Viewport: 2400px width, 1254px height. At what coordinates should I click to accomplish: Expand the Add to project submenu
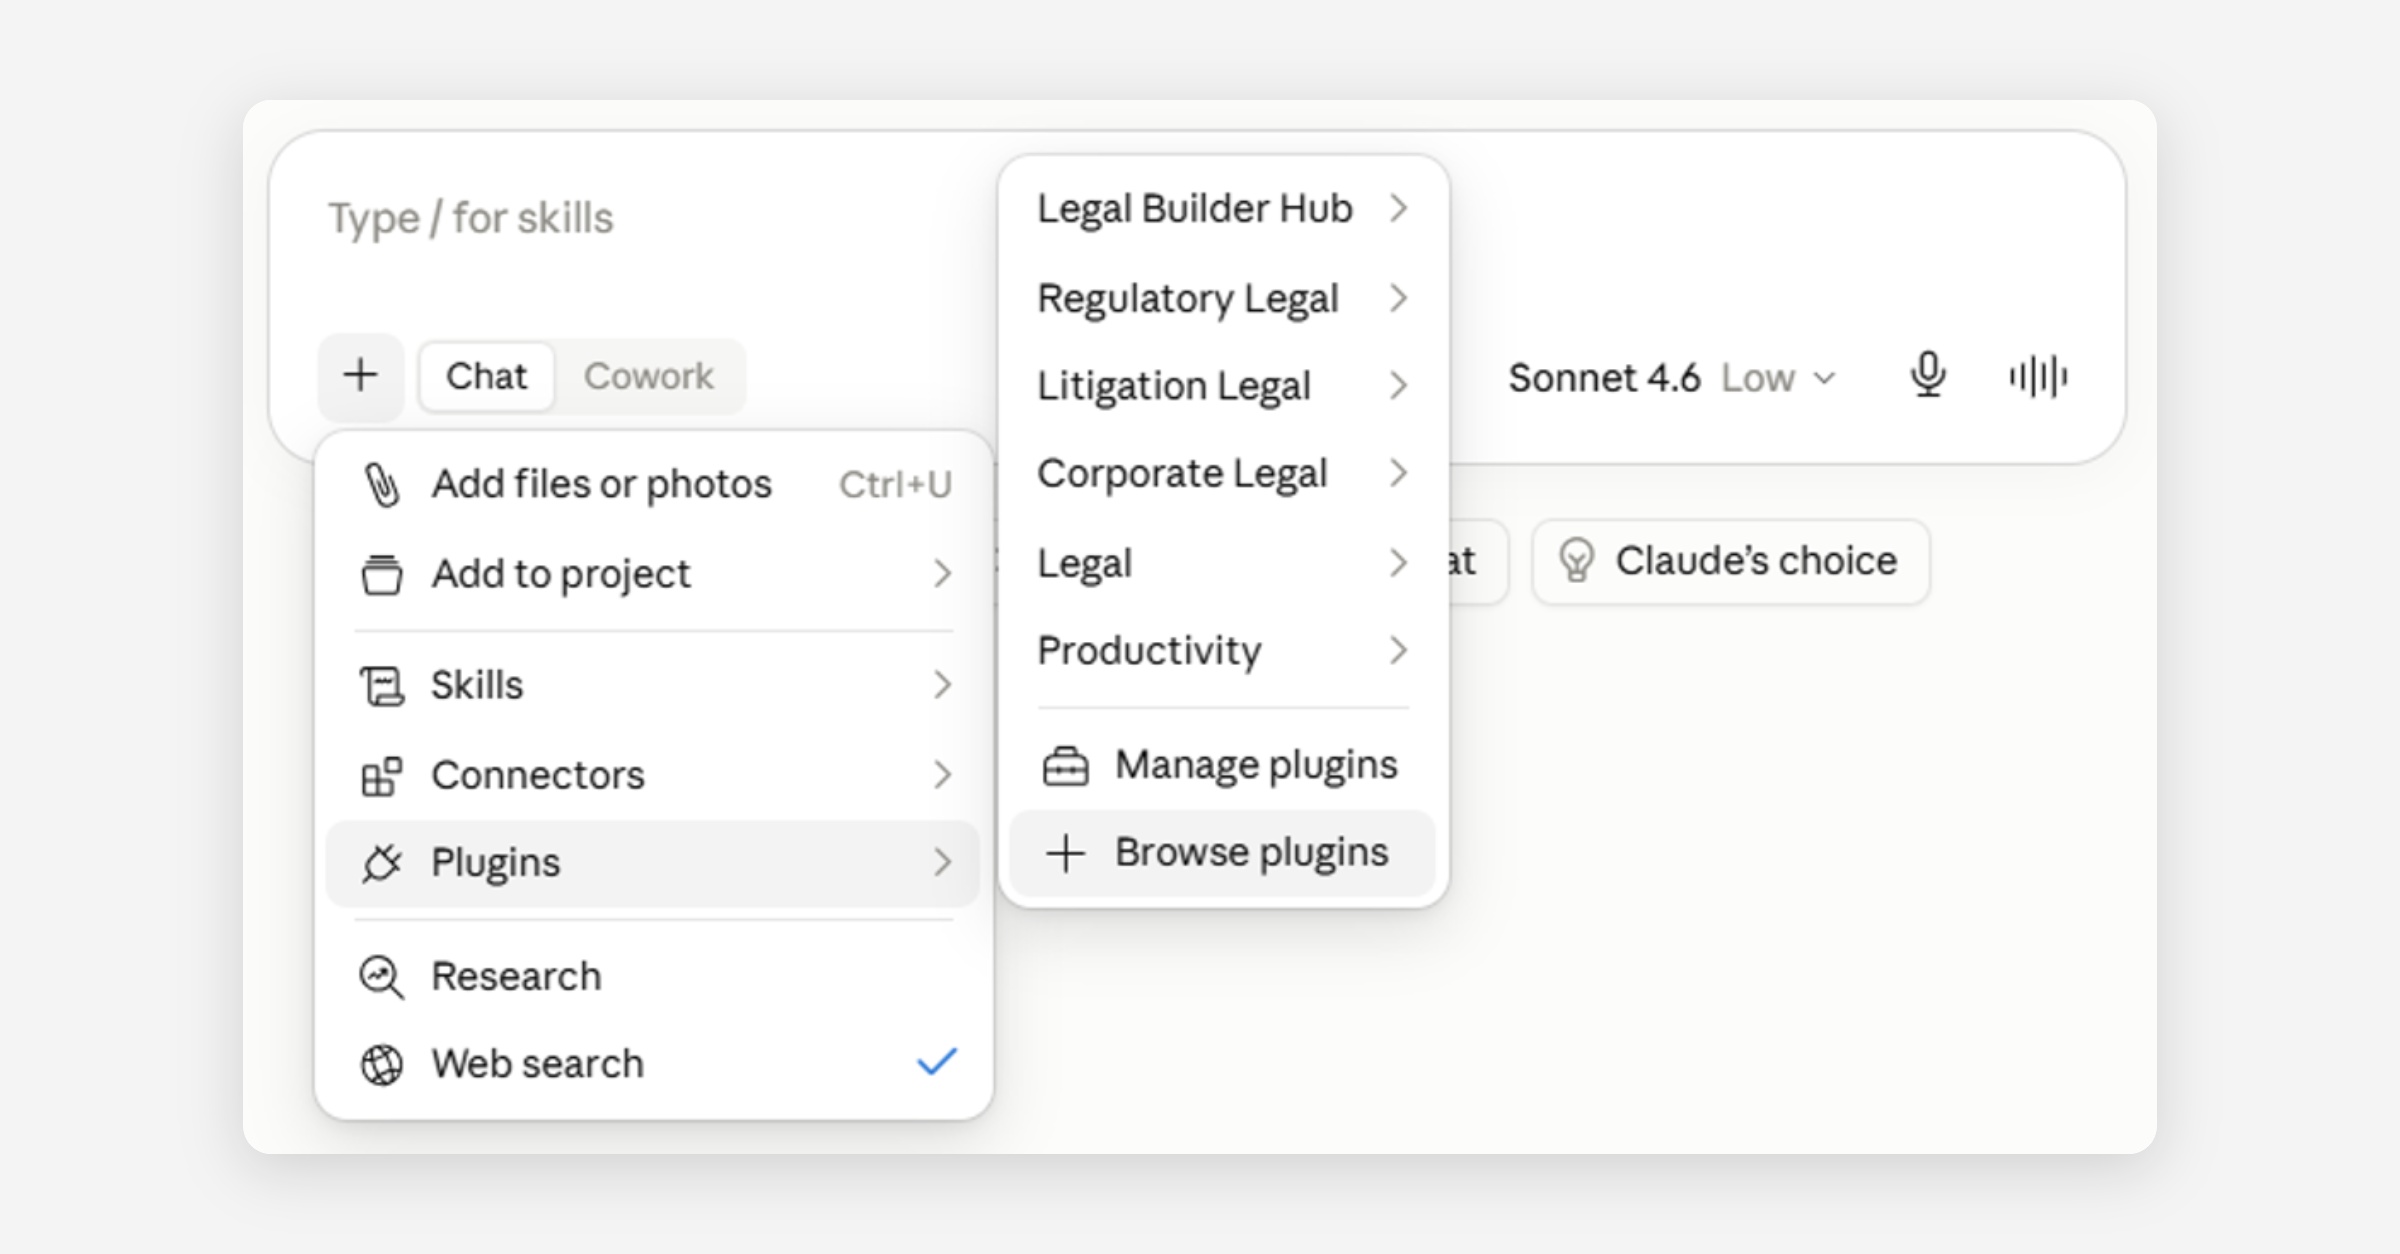pyautogui.click(x=654, y=574)
